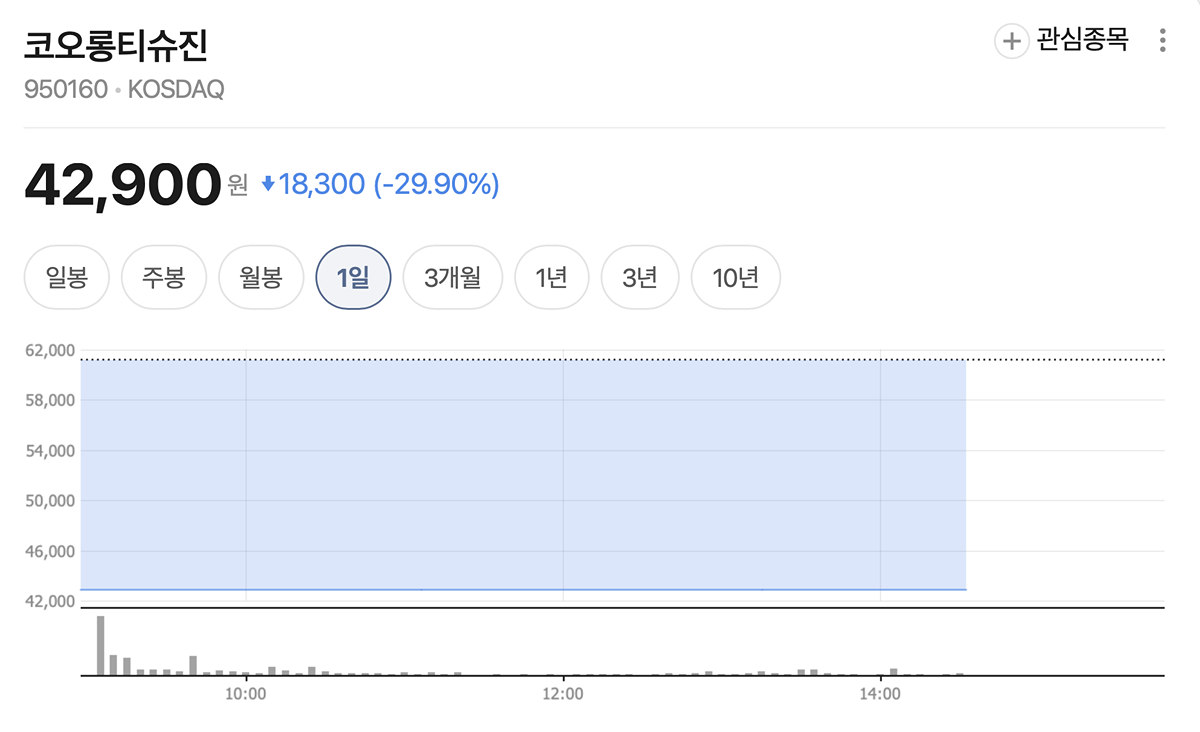Click the -29.90% change text
Screen dimensions: 1200x732
[436, 184]
